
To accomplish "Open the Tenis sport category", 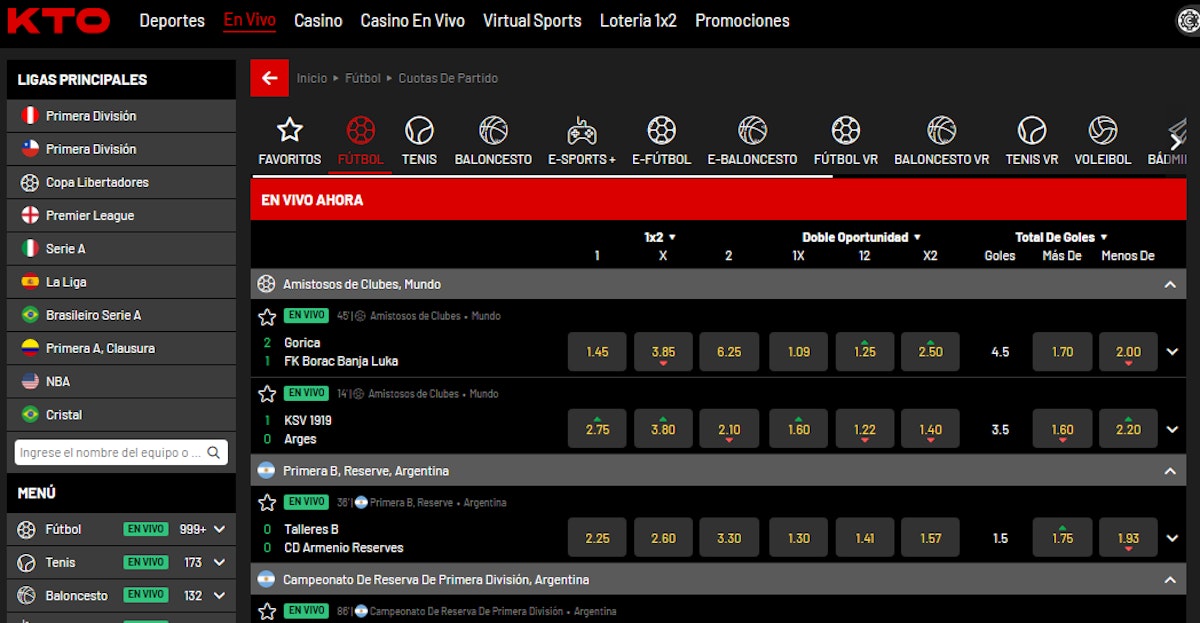I will tap(419, 130).
